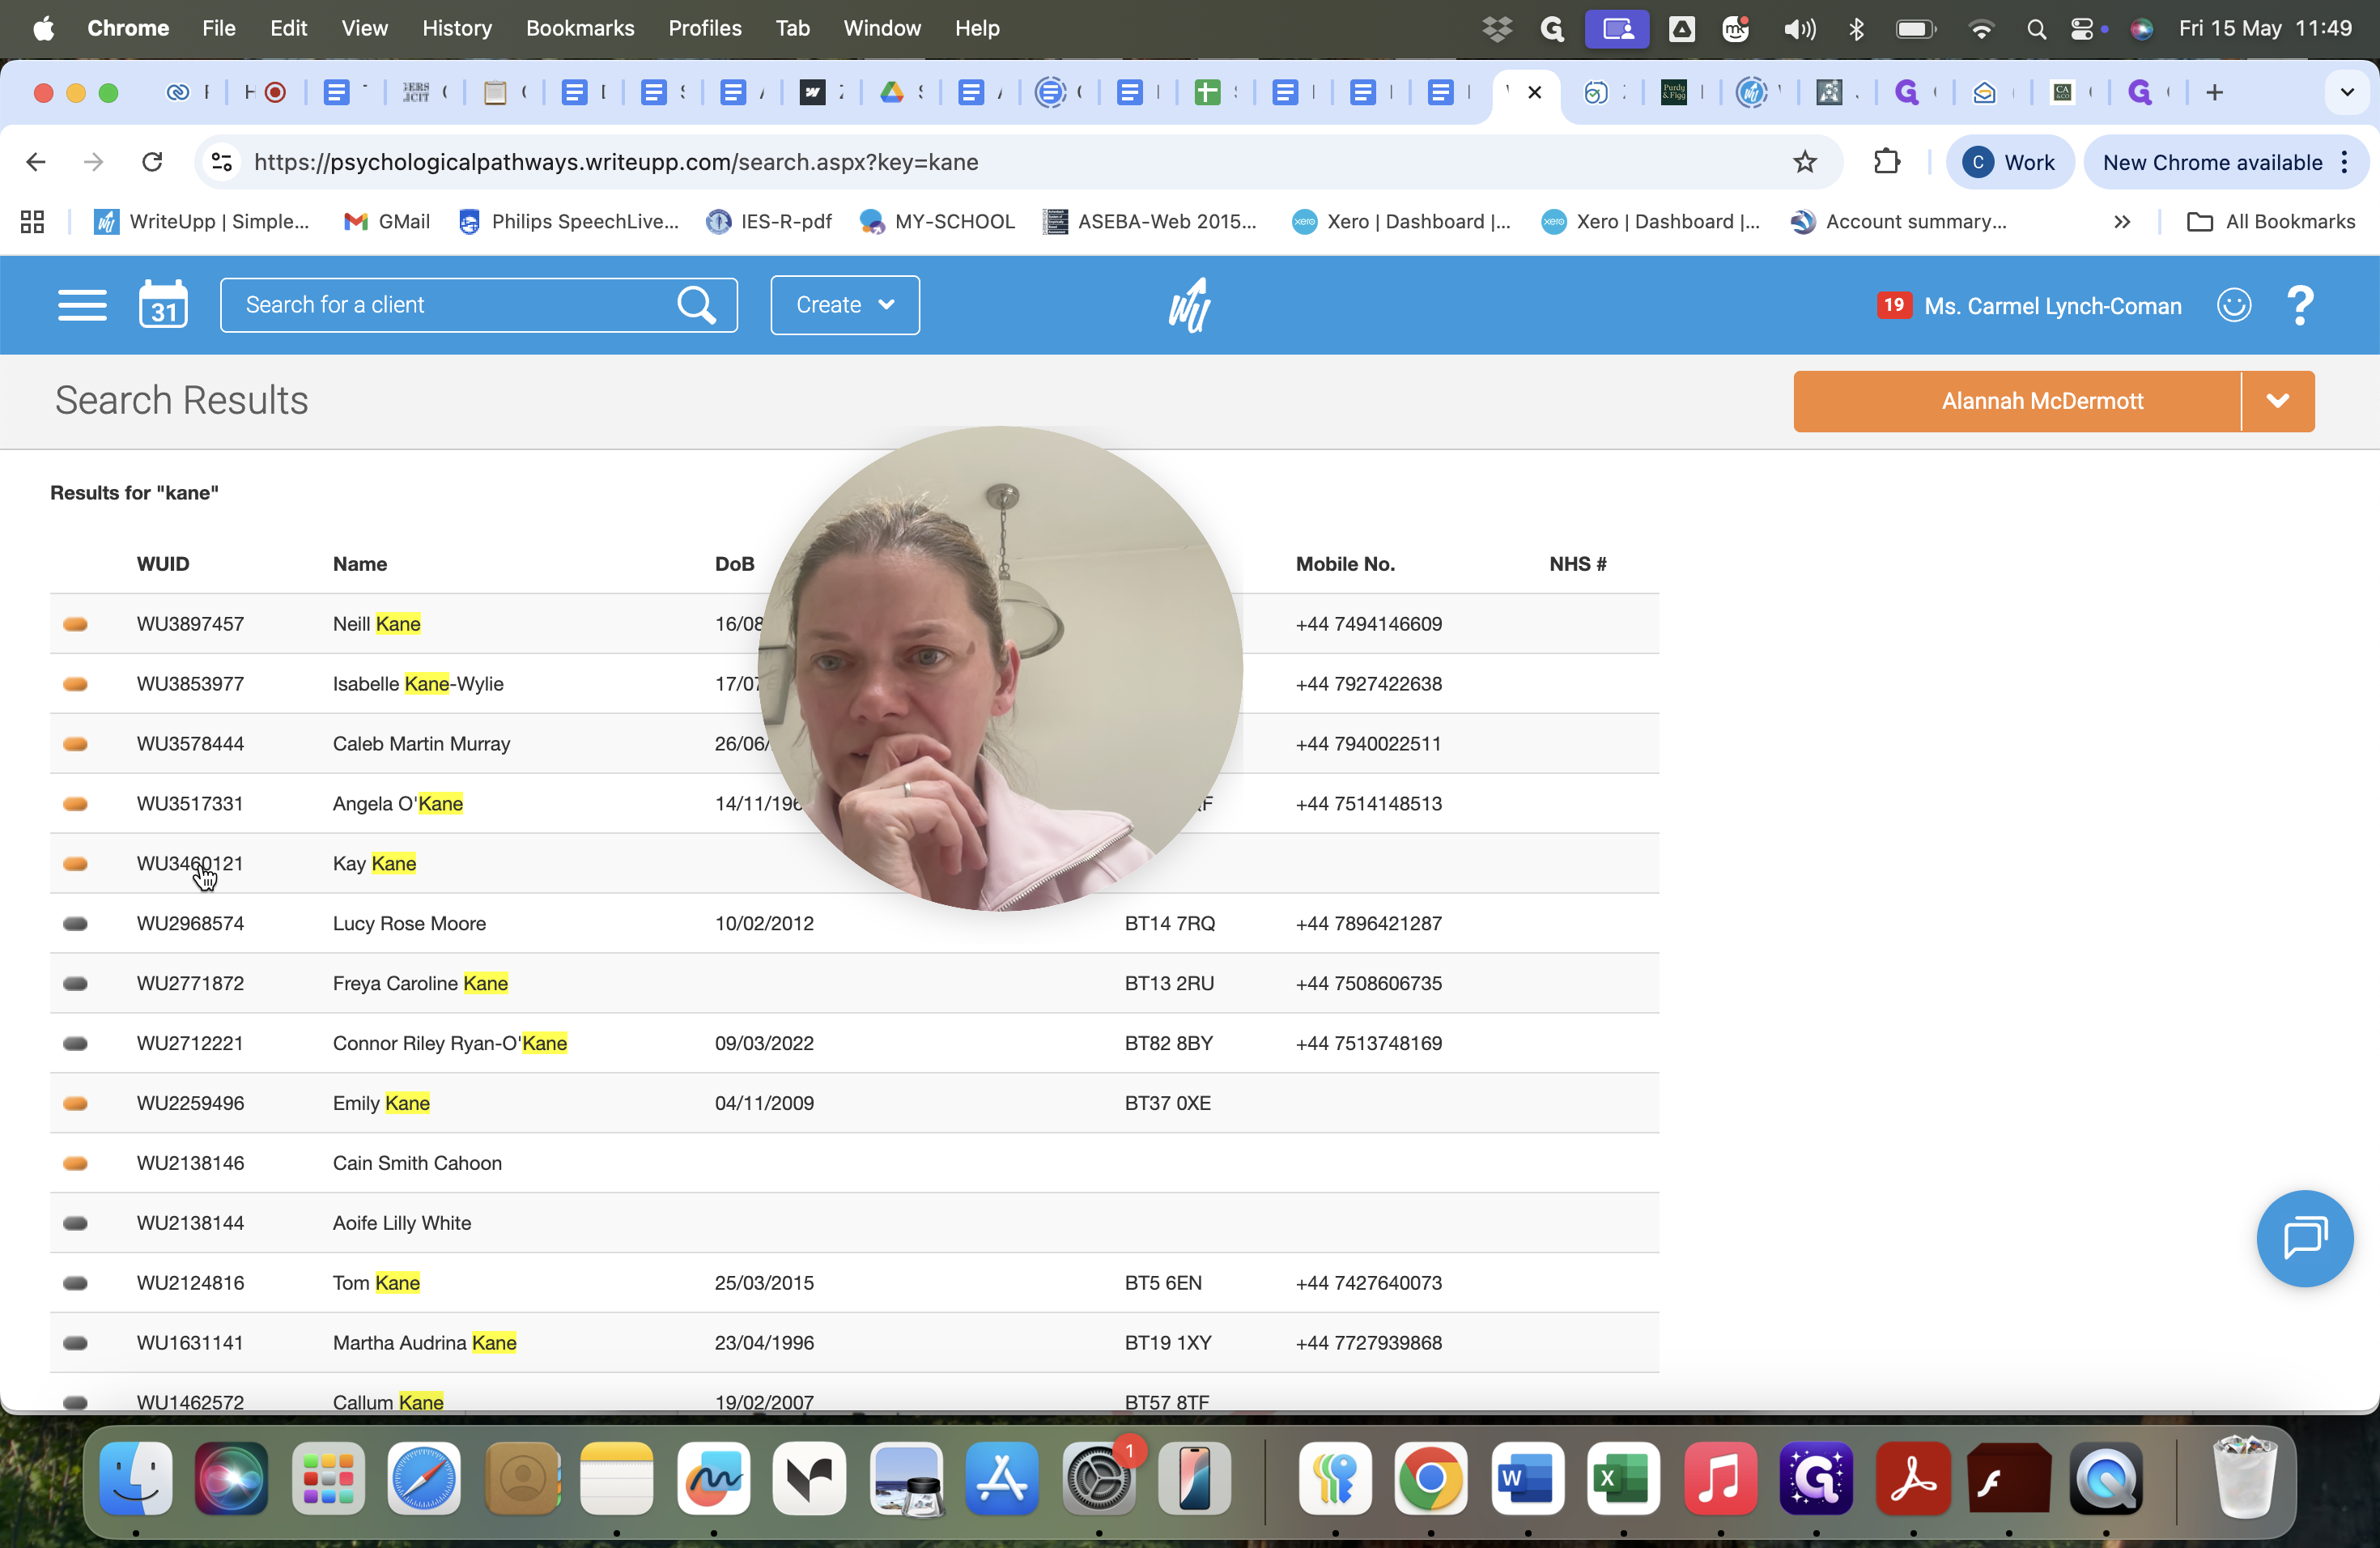Open the 19 notifications badge
The width and height of the screenshot is (2380, 1548).
1894,305
